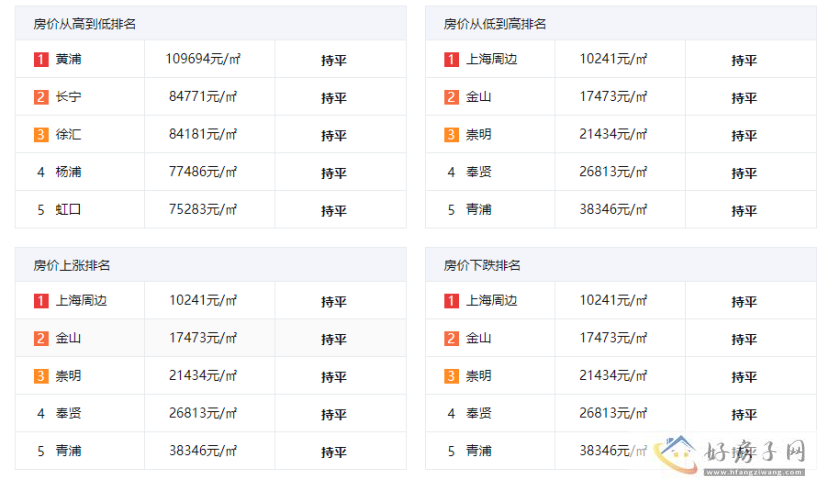This screenshot has height=480, width=829.
Task: Select the 杨浦 district name
Action: [x=69, y=172]
